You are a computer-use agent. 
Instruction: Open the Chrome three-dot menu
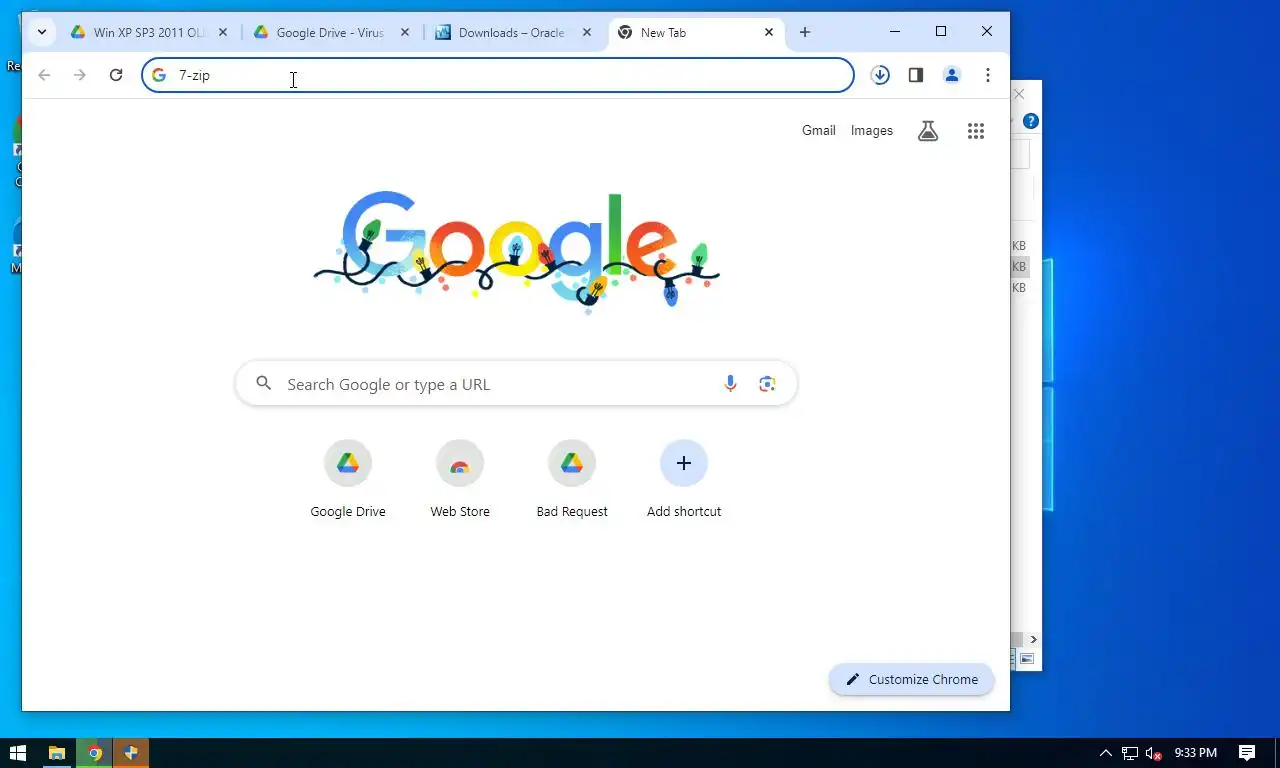(x=988, y=75)
